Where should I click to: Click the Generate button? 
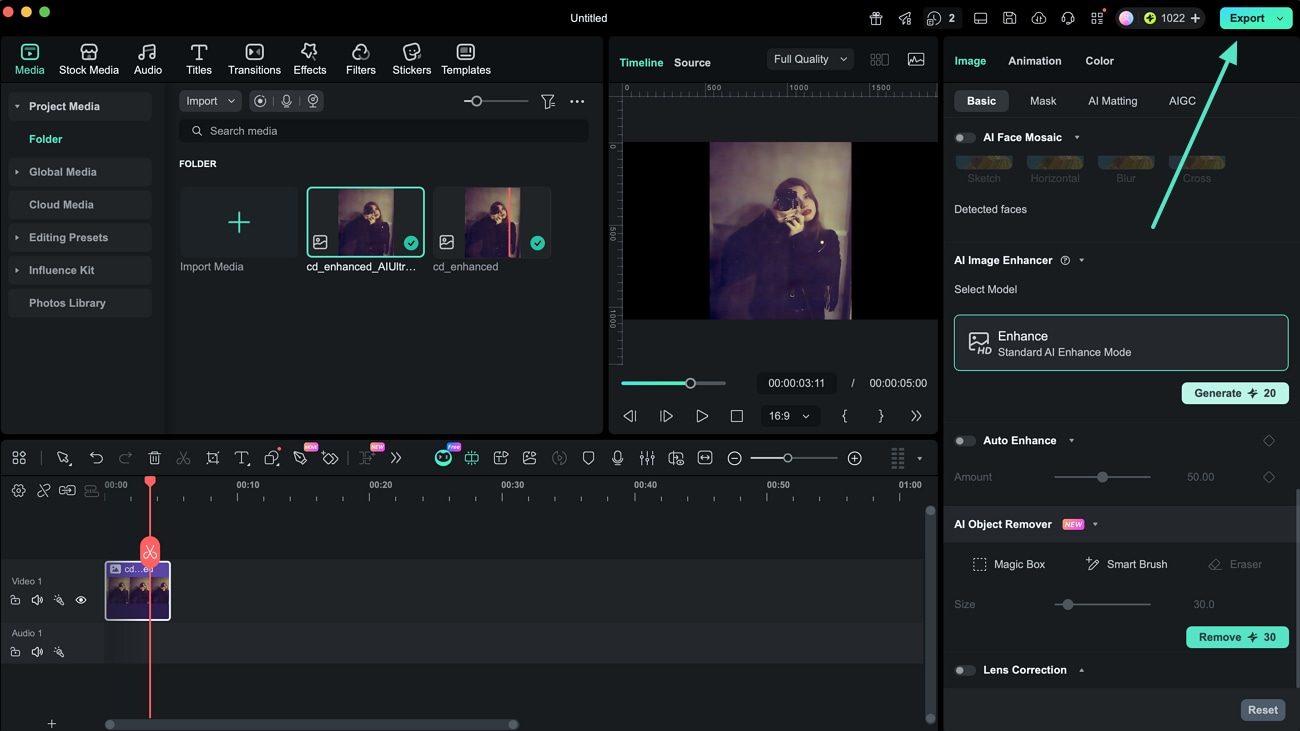1234,393
